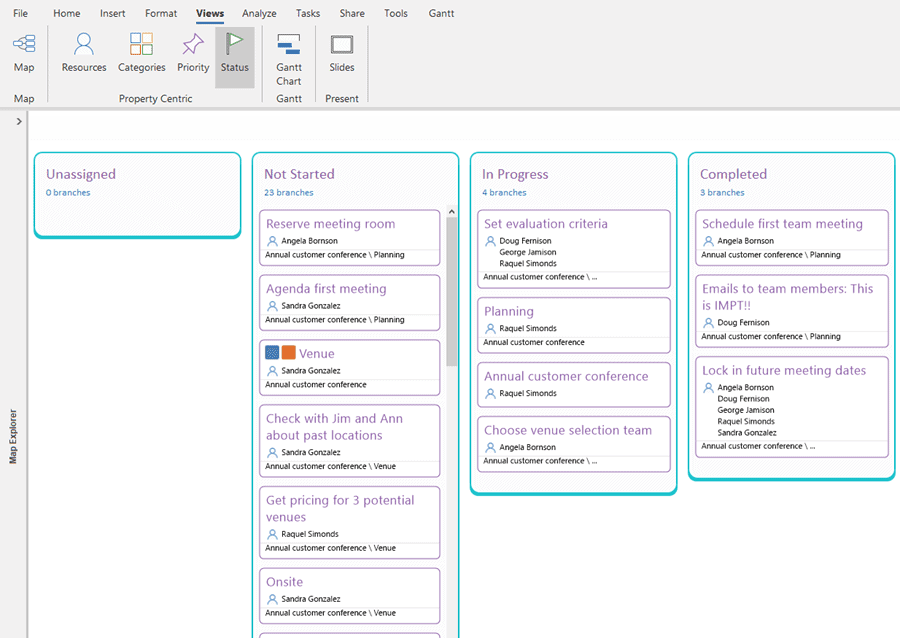This screenshot has height=638, width=900.
Task: Click person icon on Set evaluation criteria card
Action: 491,241
